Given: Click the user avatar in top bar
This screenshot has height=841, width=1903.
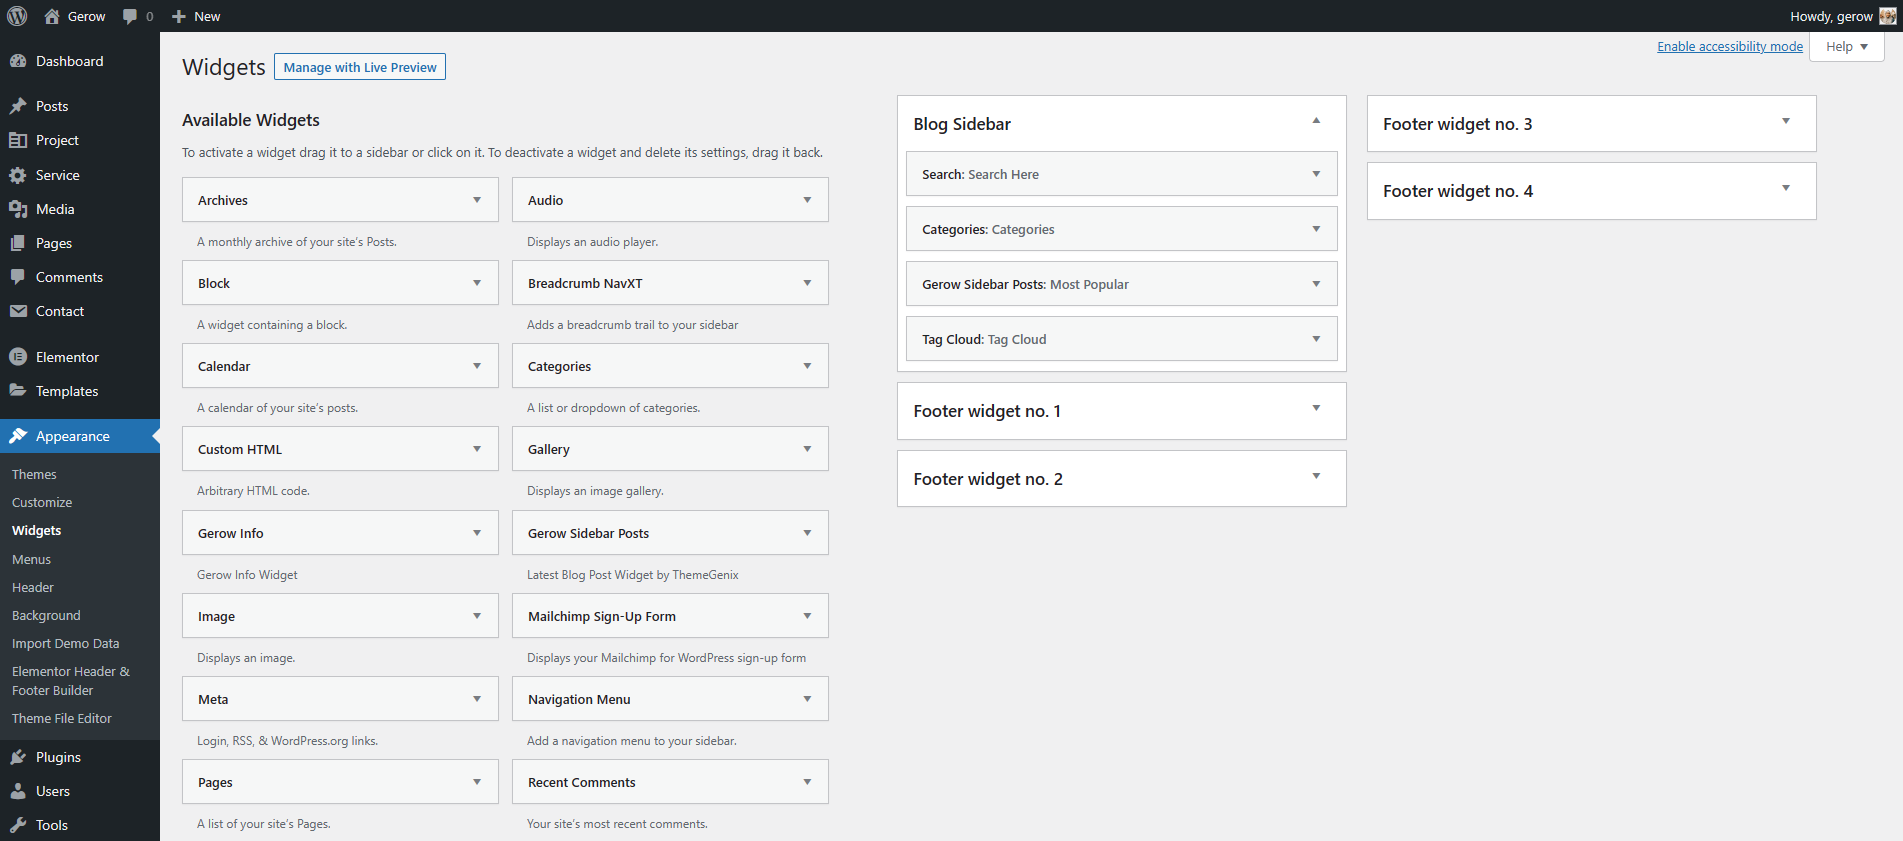Looking at the screenshot, I should tap(1887, 16).
